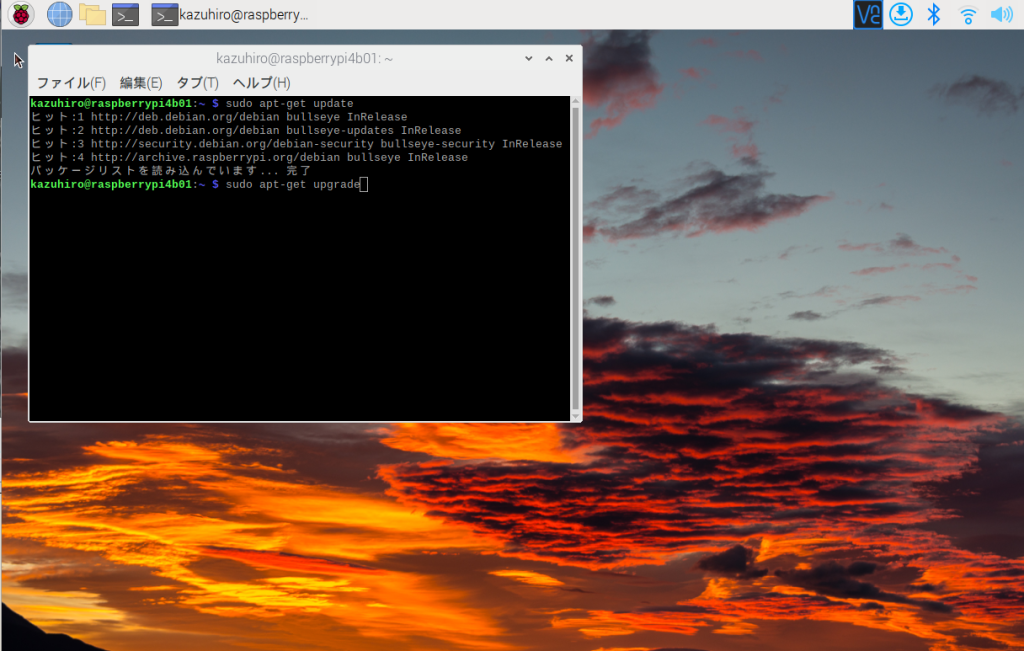The image size is (1024, 651).
Task: Close the terminal window
Action: tap(569, 58)
